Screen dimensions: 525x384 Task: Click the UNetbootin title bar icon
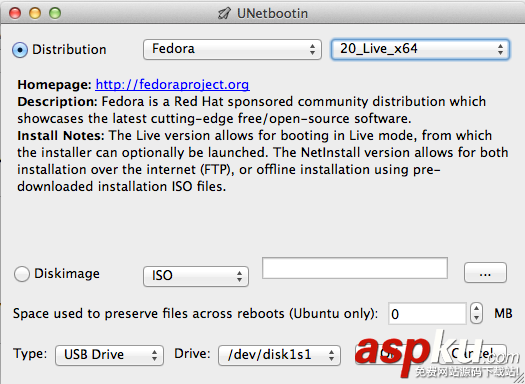[x=224, y=13]
